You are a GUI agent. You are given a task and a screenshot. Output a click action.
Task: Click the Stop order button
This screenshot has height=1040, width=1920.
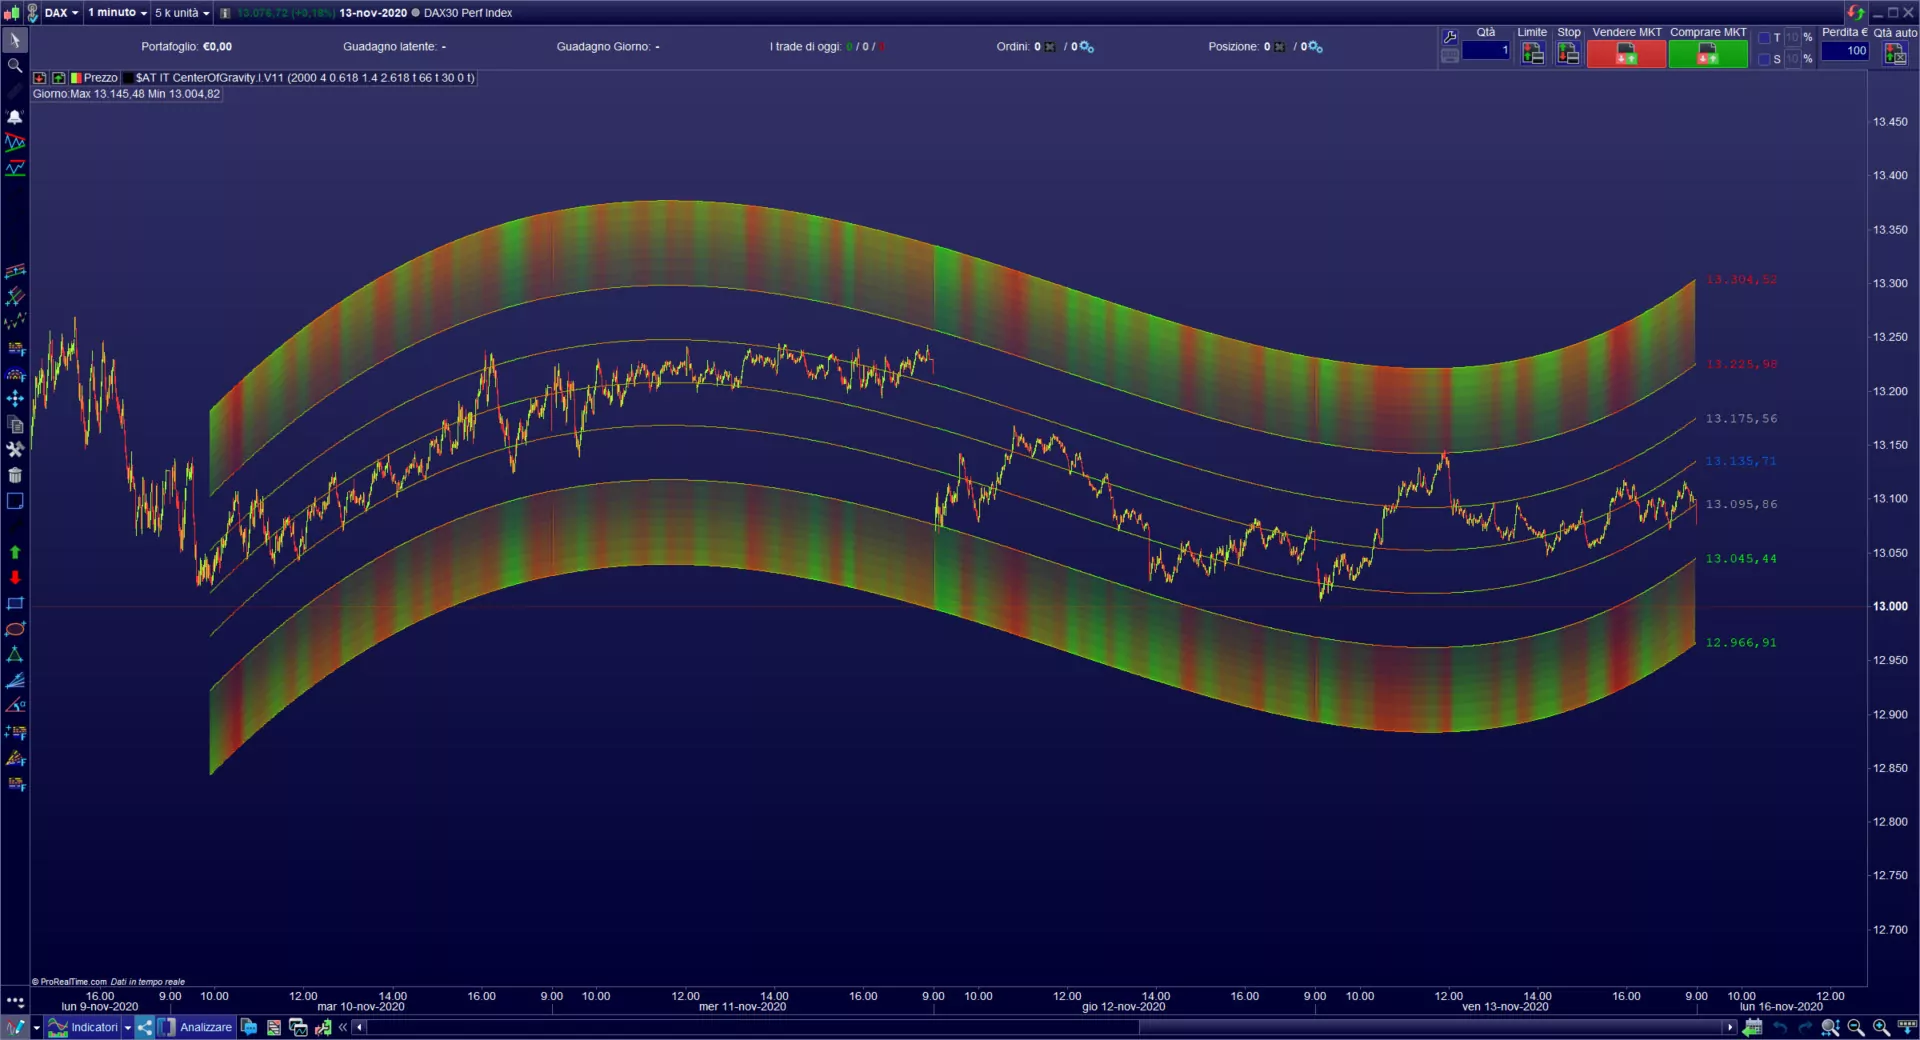(1568, 54)
